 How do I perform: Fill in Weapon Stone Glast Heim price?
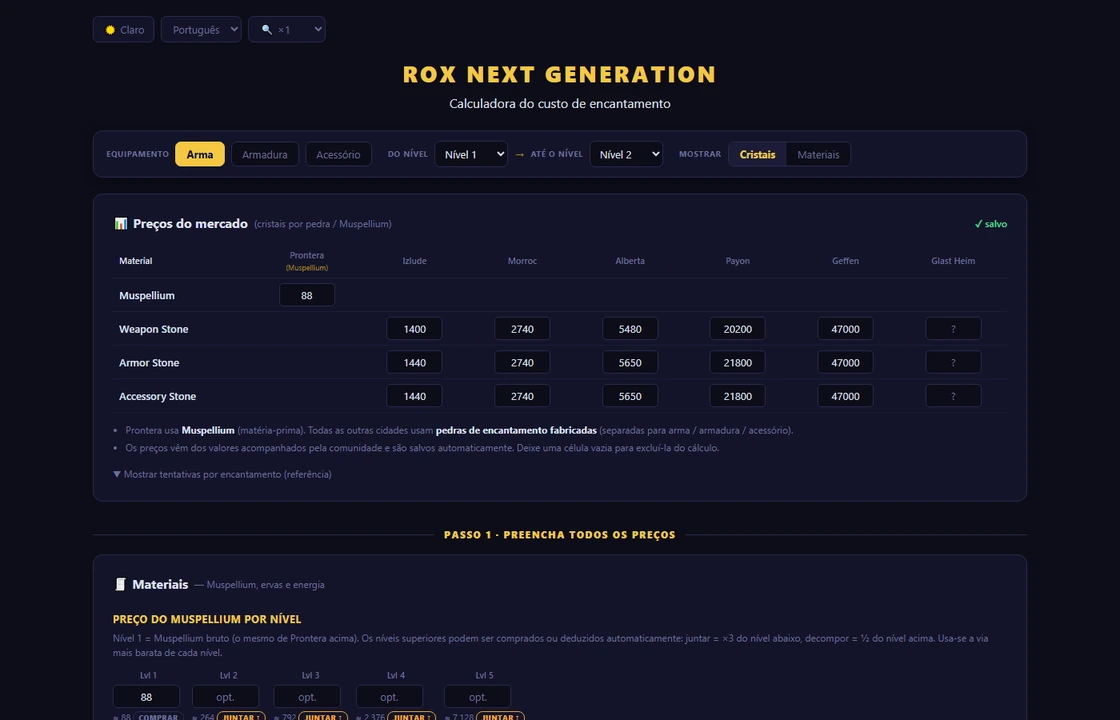click(x=953, y=329)
